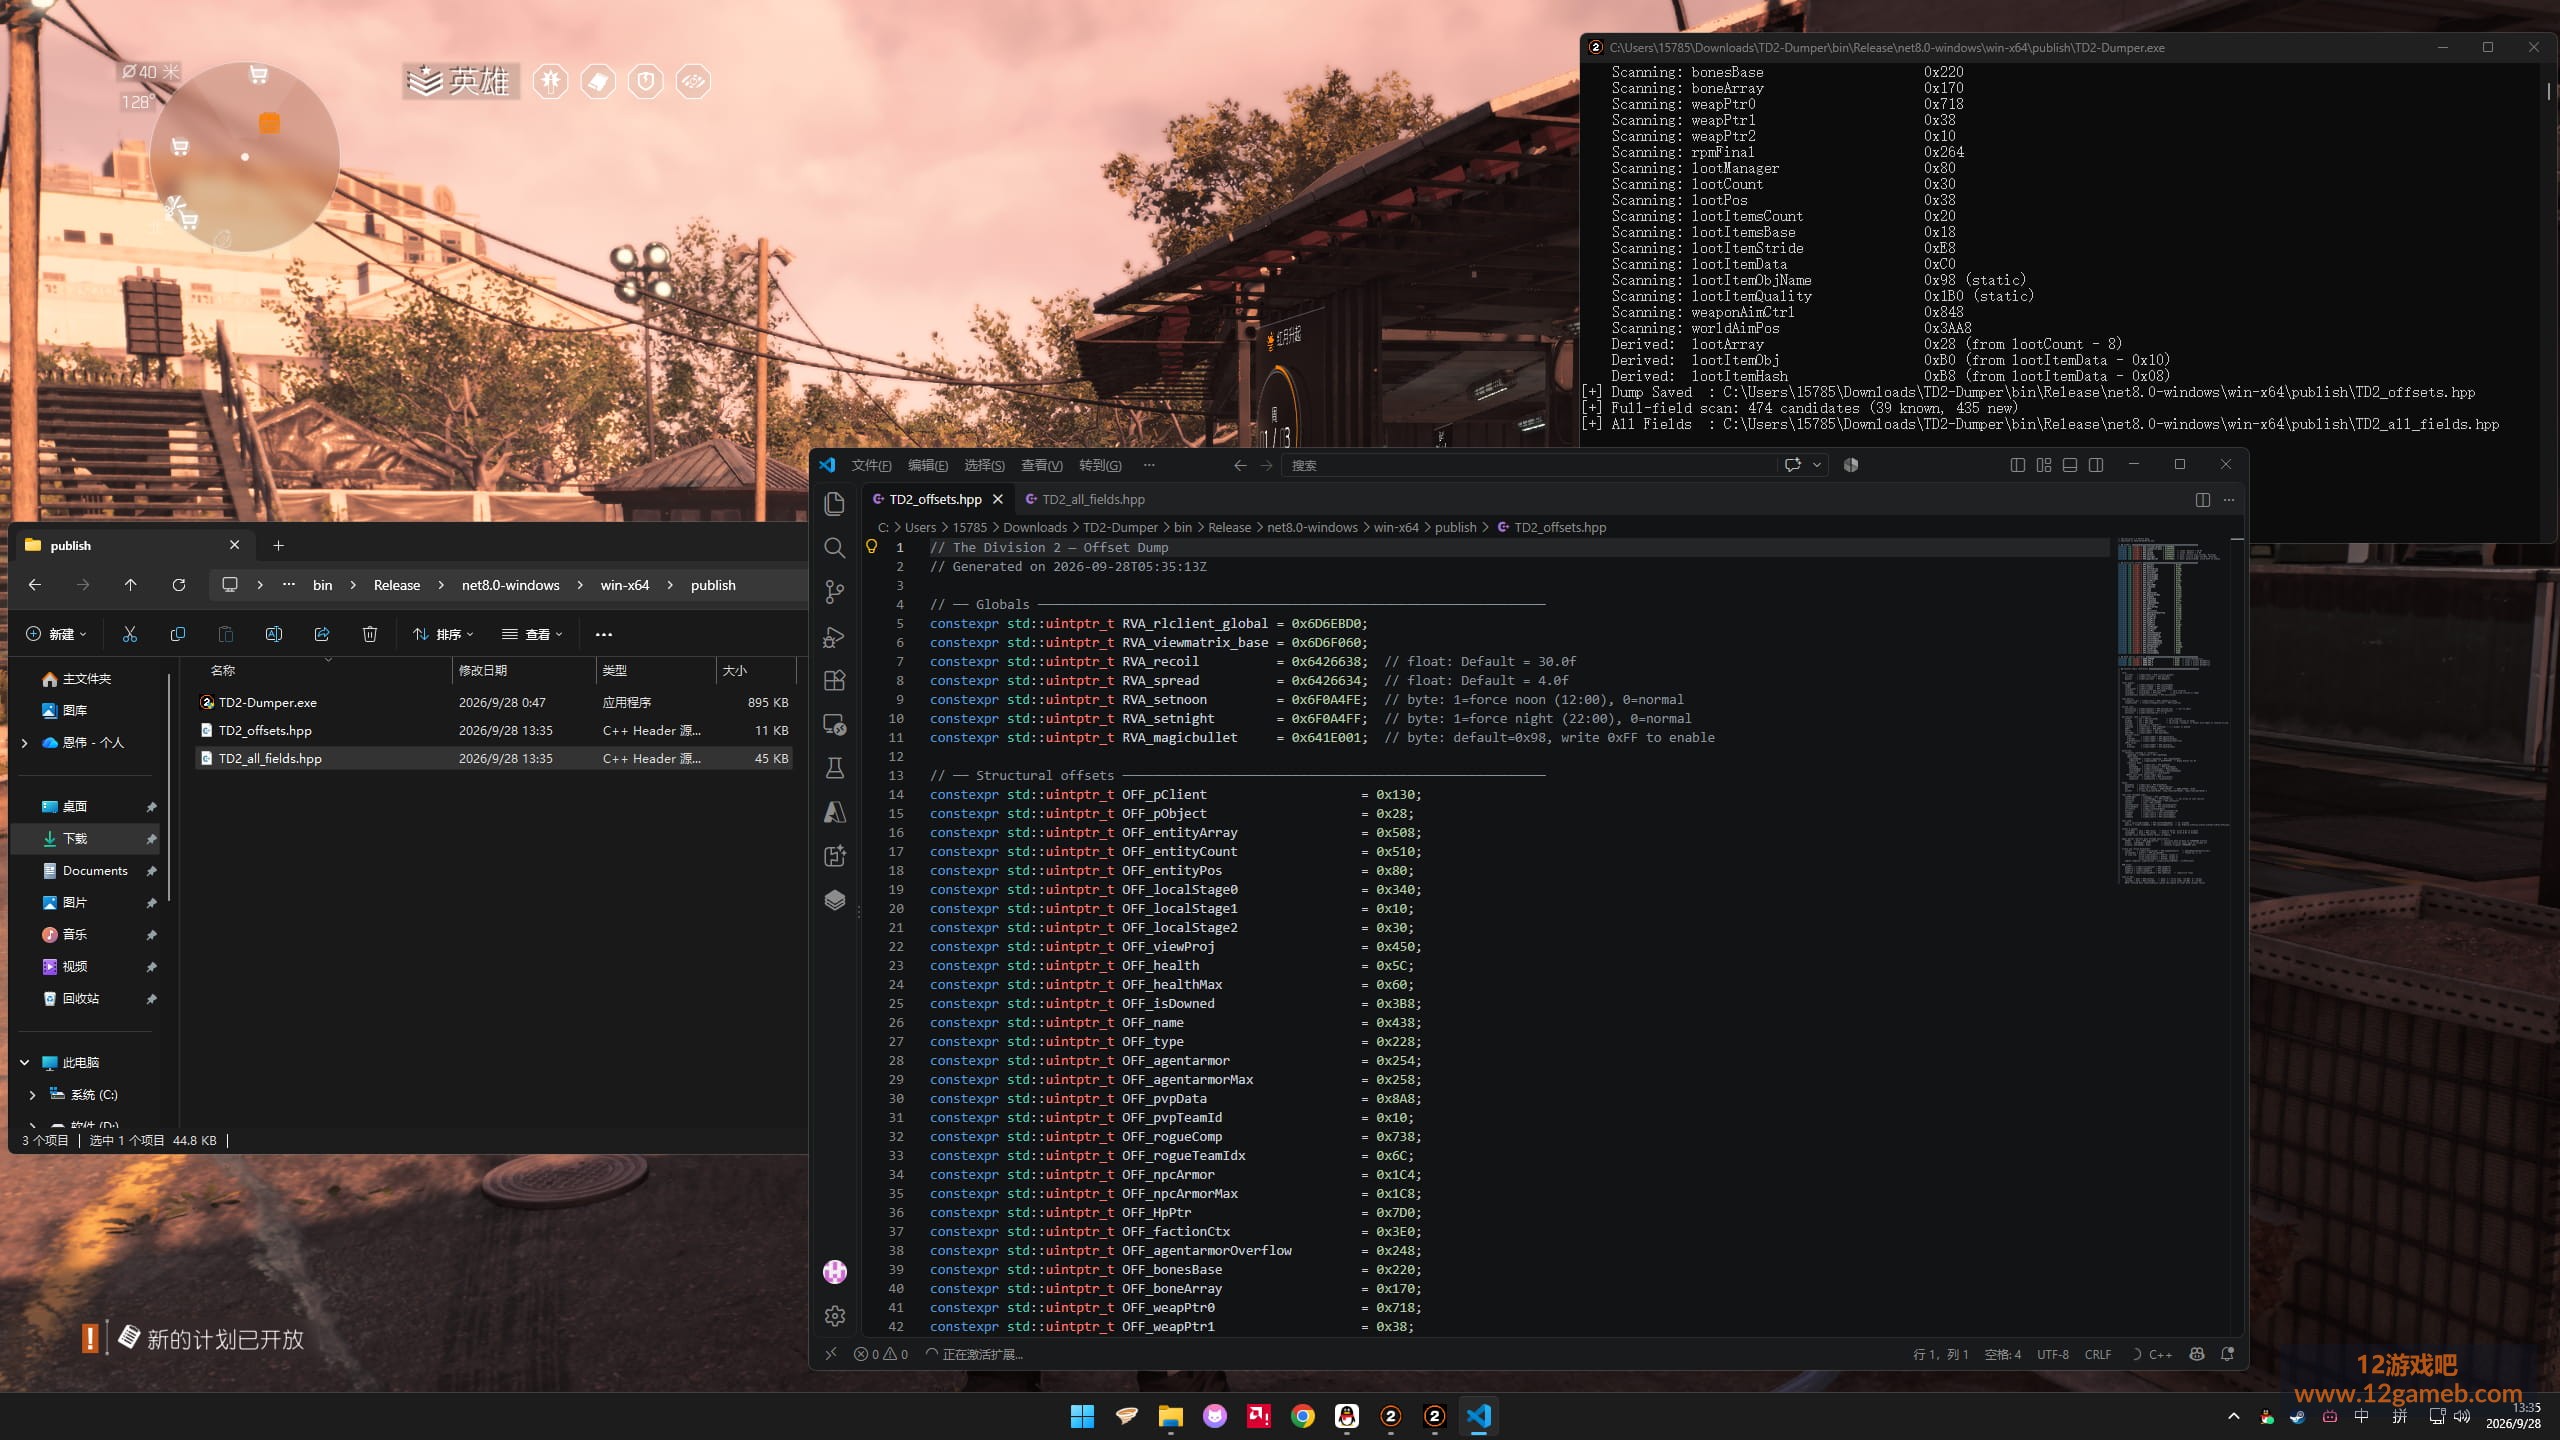Toggle Panel layout button in VS Code title bar

pyautogui.click(x=2070, y=465)
